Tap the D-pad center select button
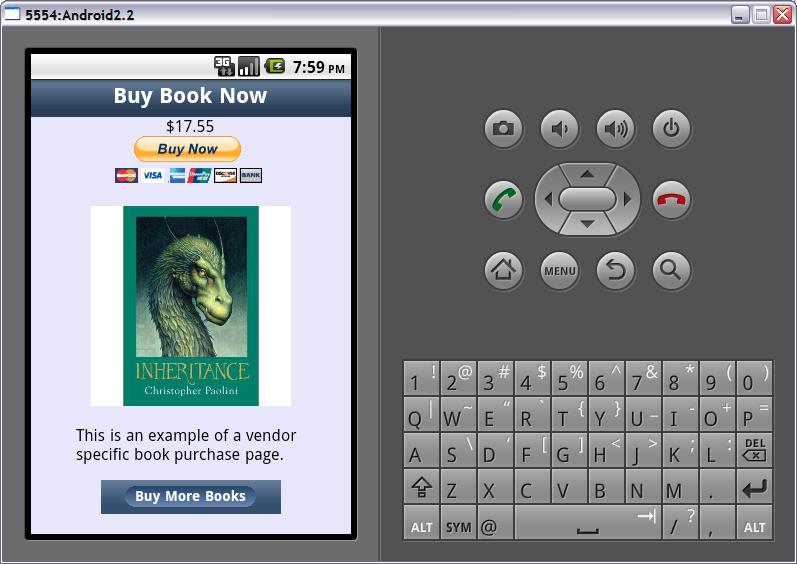The image size is (797, 564). pyautogui.click(x=588, y=199)
